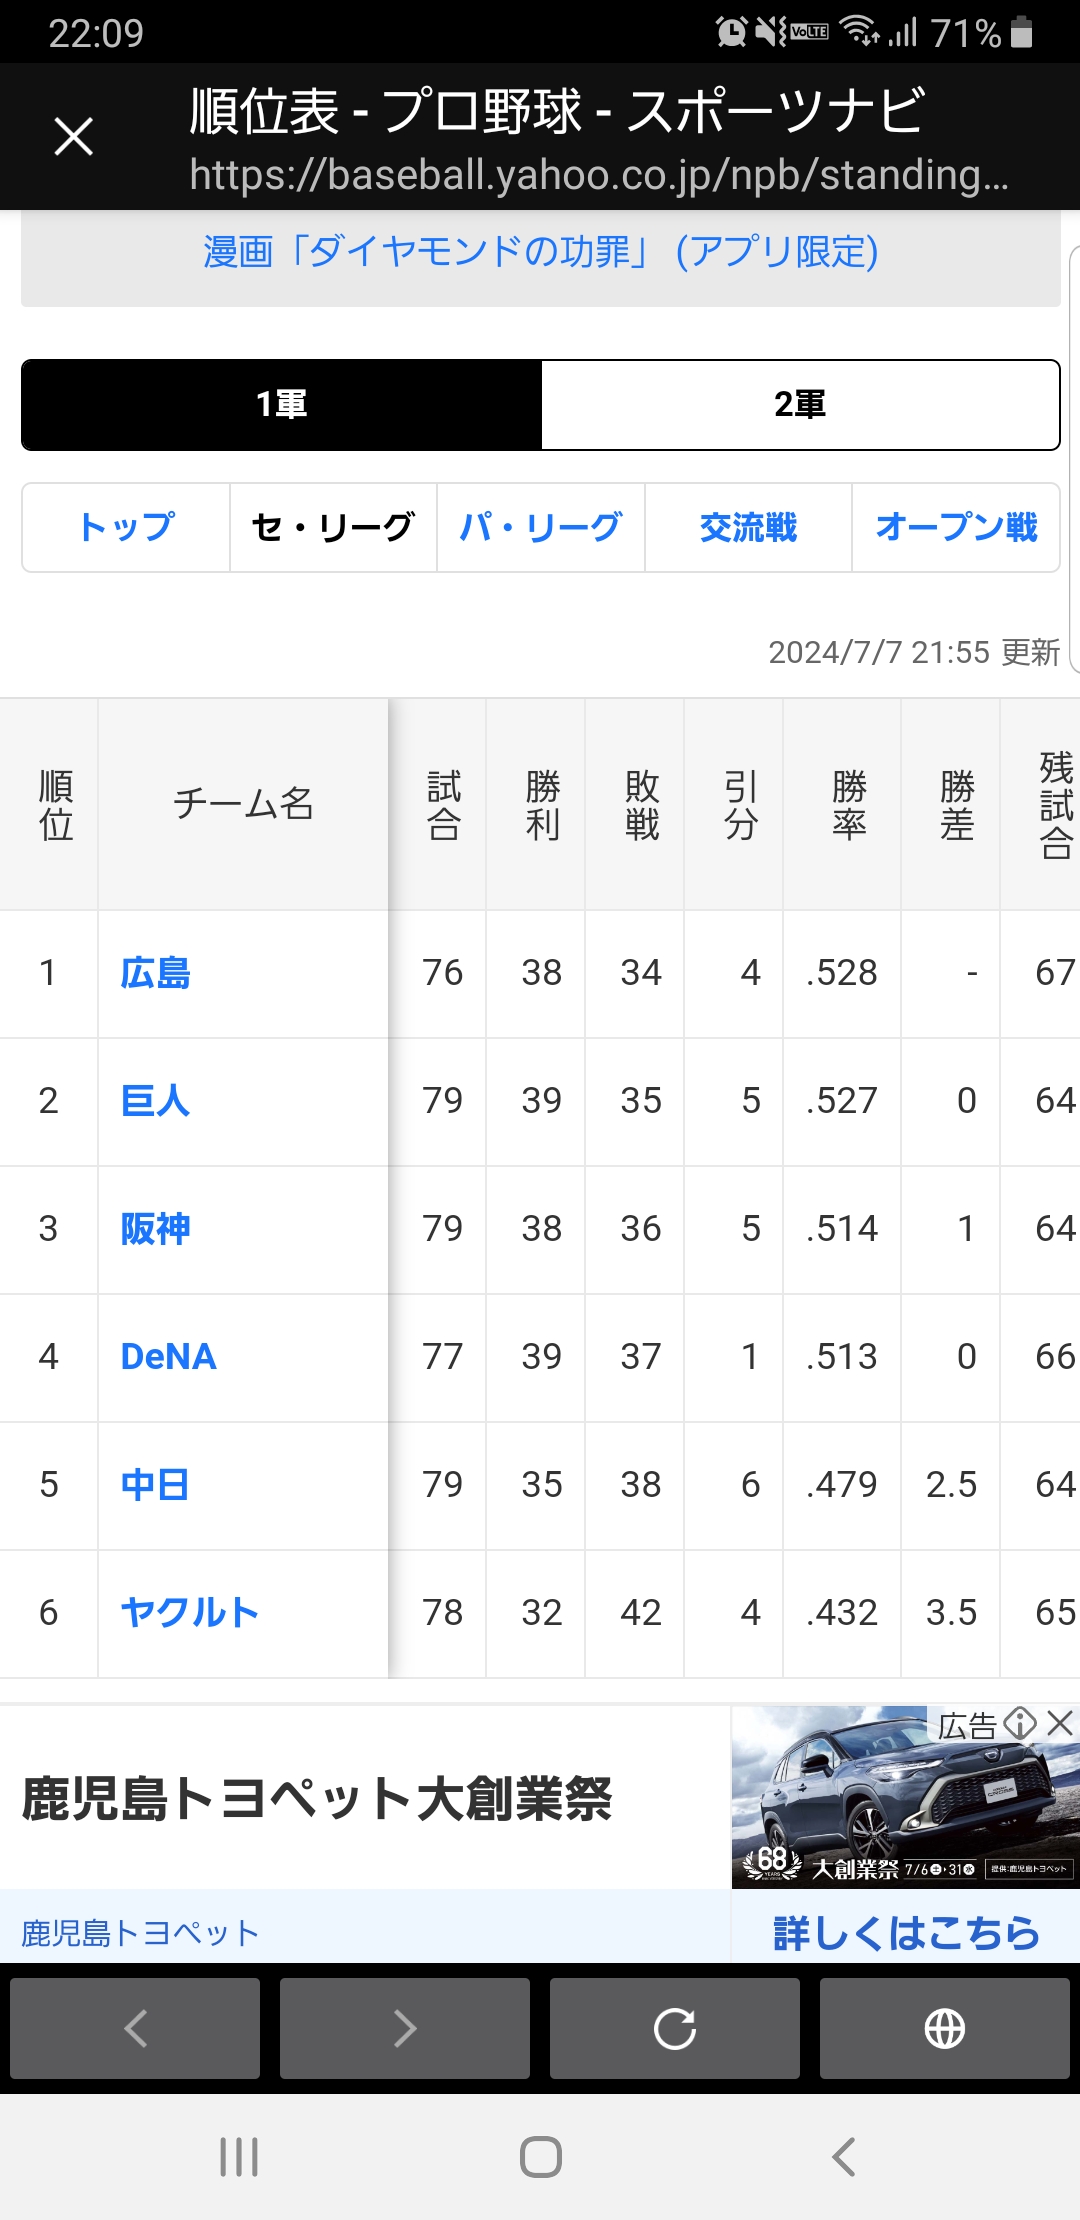
Task: Tap the Android home button
Action: pyautogui.click(x=540, y=2157)
